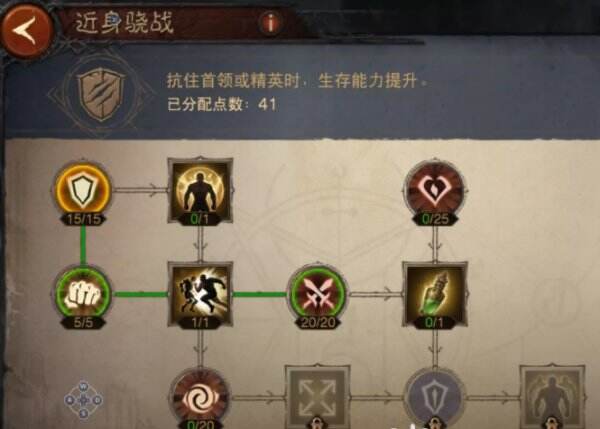
Task: Click the 近身骁战 title banner
Action: 124,23
